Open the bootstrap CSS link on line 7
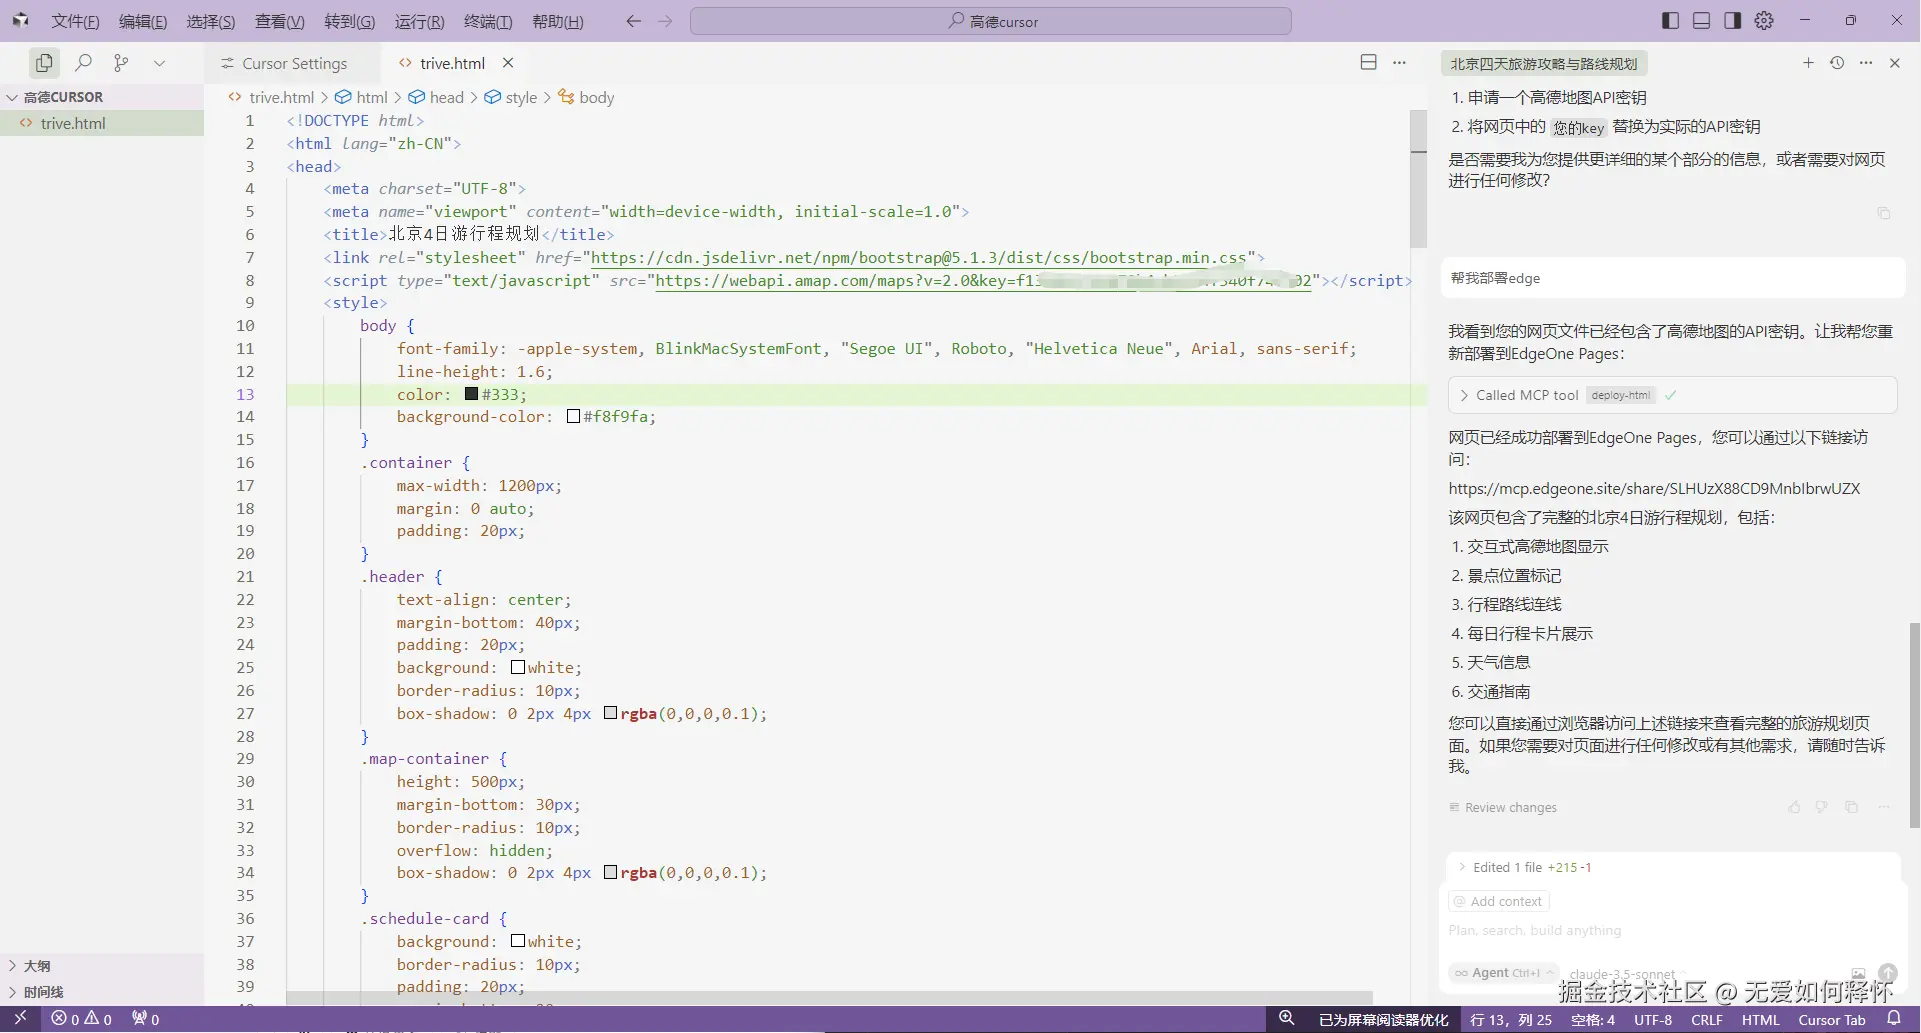Screen dimensions: 1921x1033 [x=918, y=258]
